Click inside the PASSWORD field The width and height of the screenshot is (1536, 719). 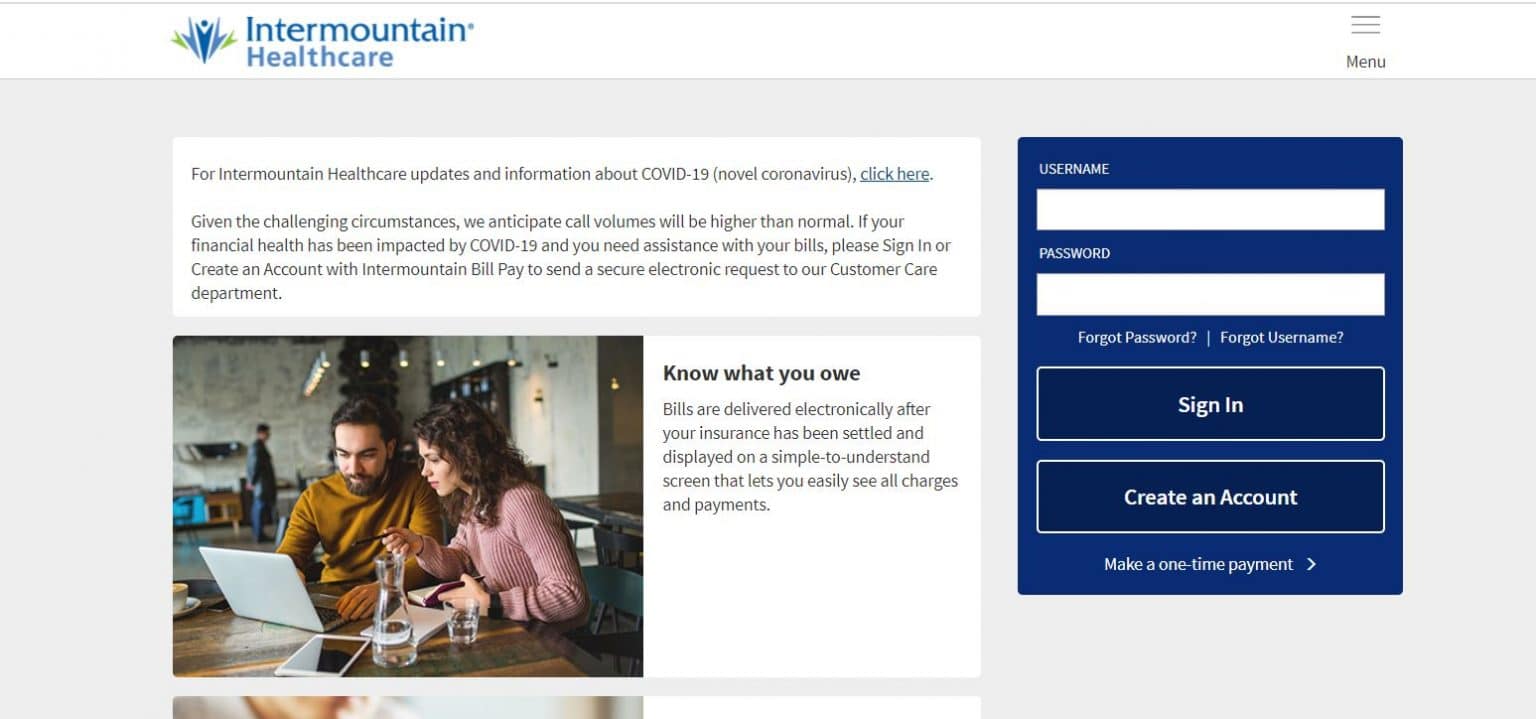(x=1210, y=293)
